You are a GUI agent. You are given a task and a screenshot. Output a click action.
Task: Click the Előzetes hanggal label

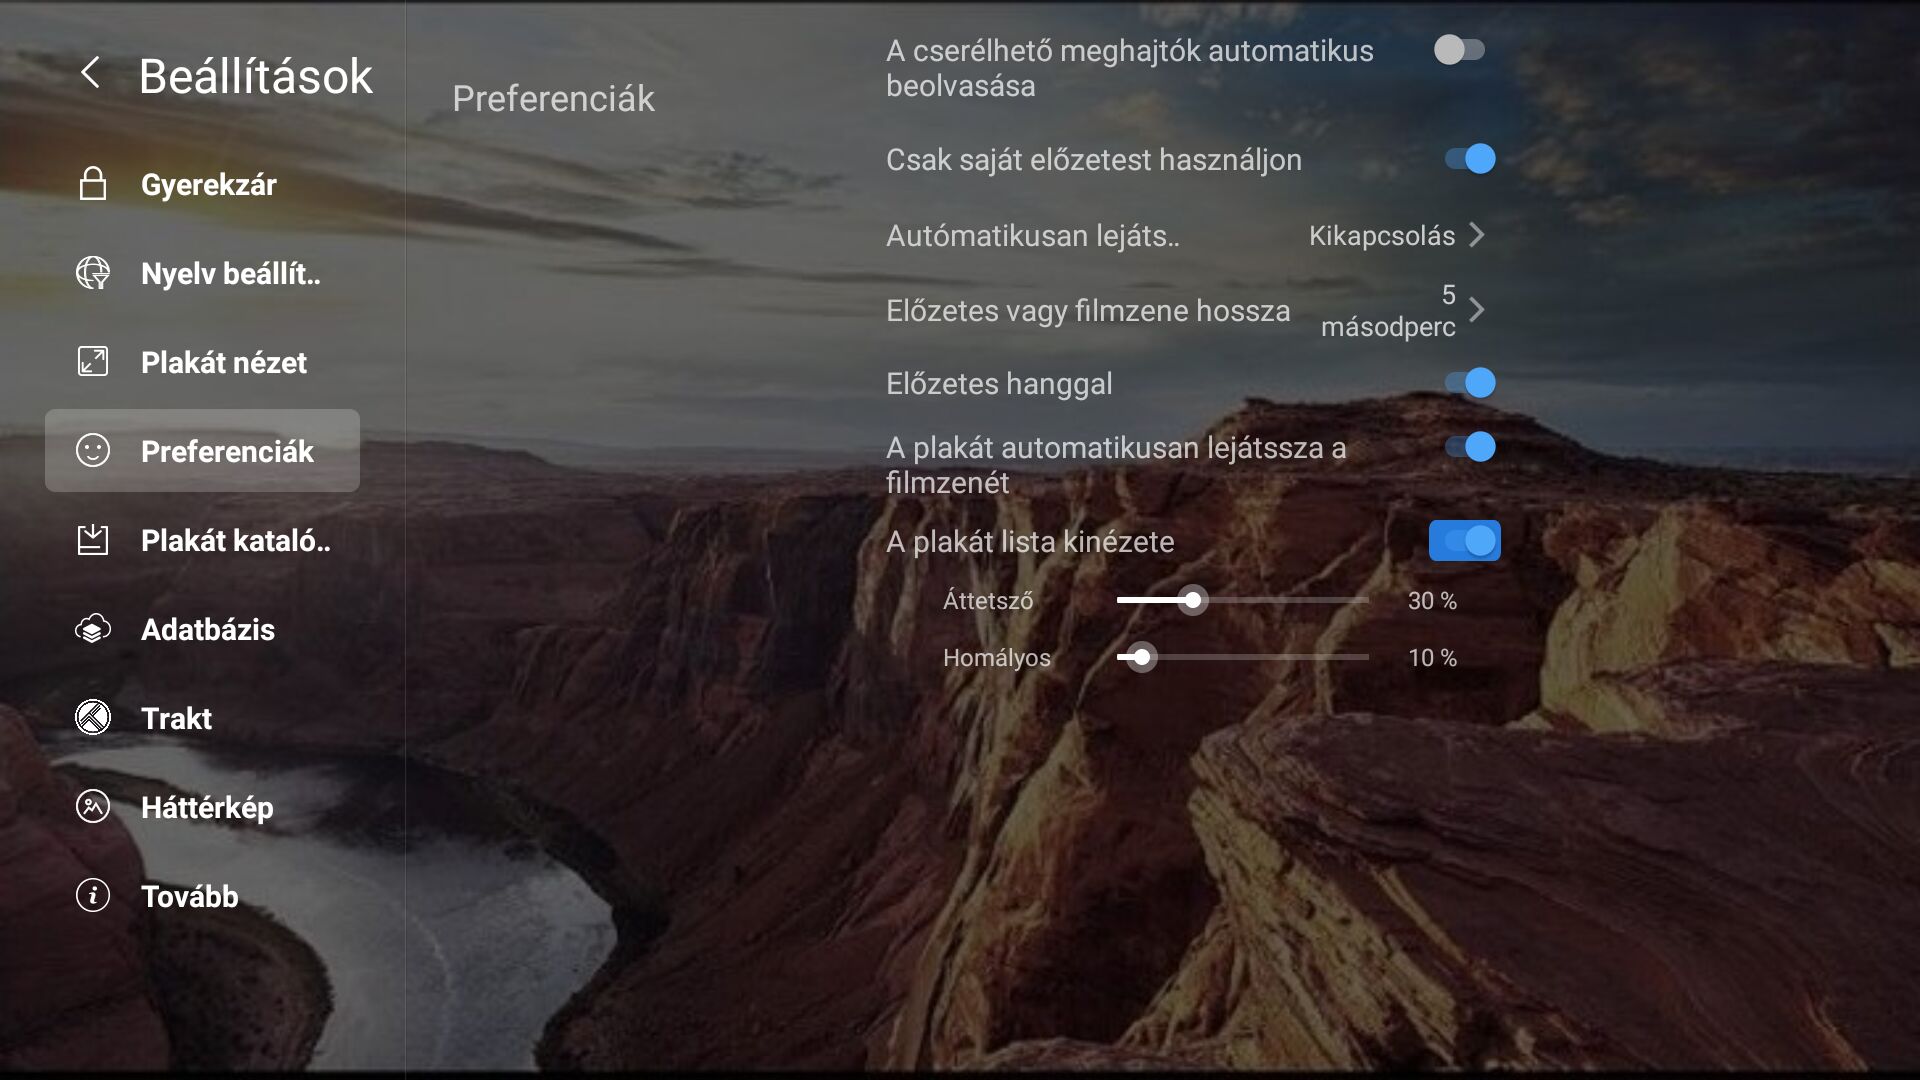pos(999,384)
